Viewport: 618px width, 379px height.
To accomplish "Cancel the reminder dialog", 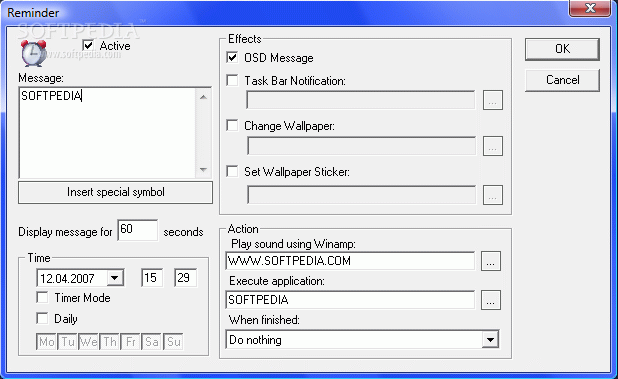I will click(x=562, y=80).
